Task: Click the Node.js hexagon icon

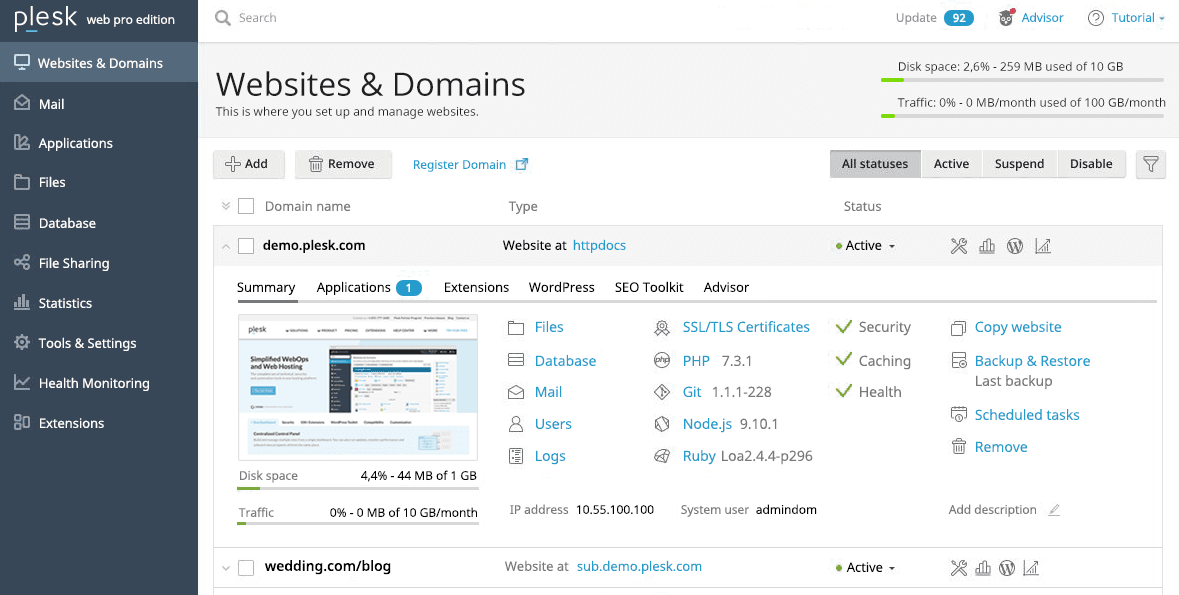Action: [x=662, y=424]
